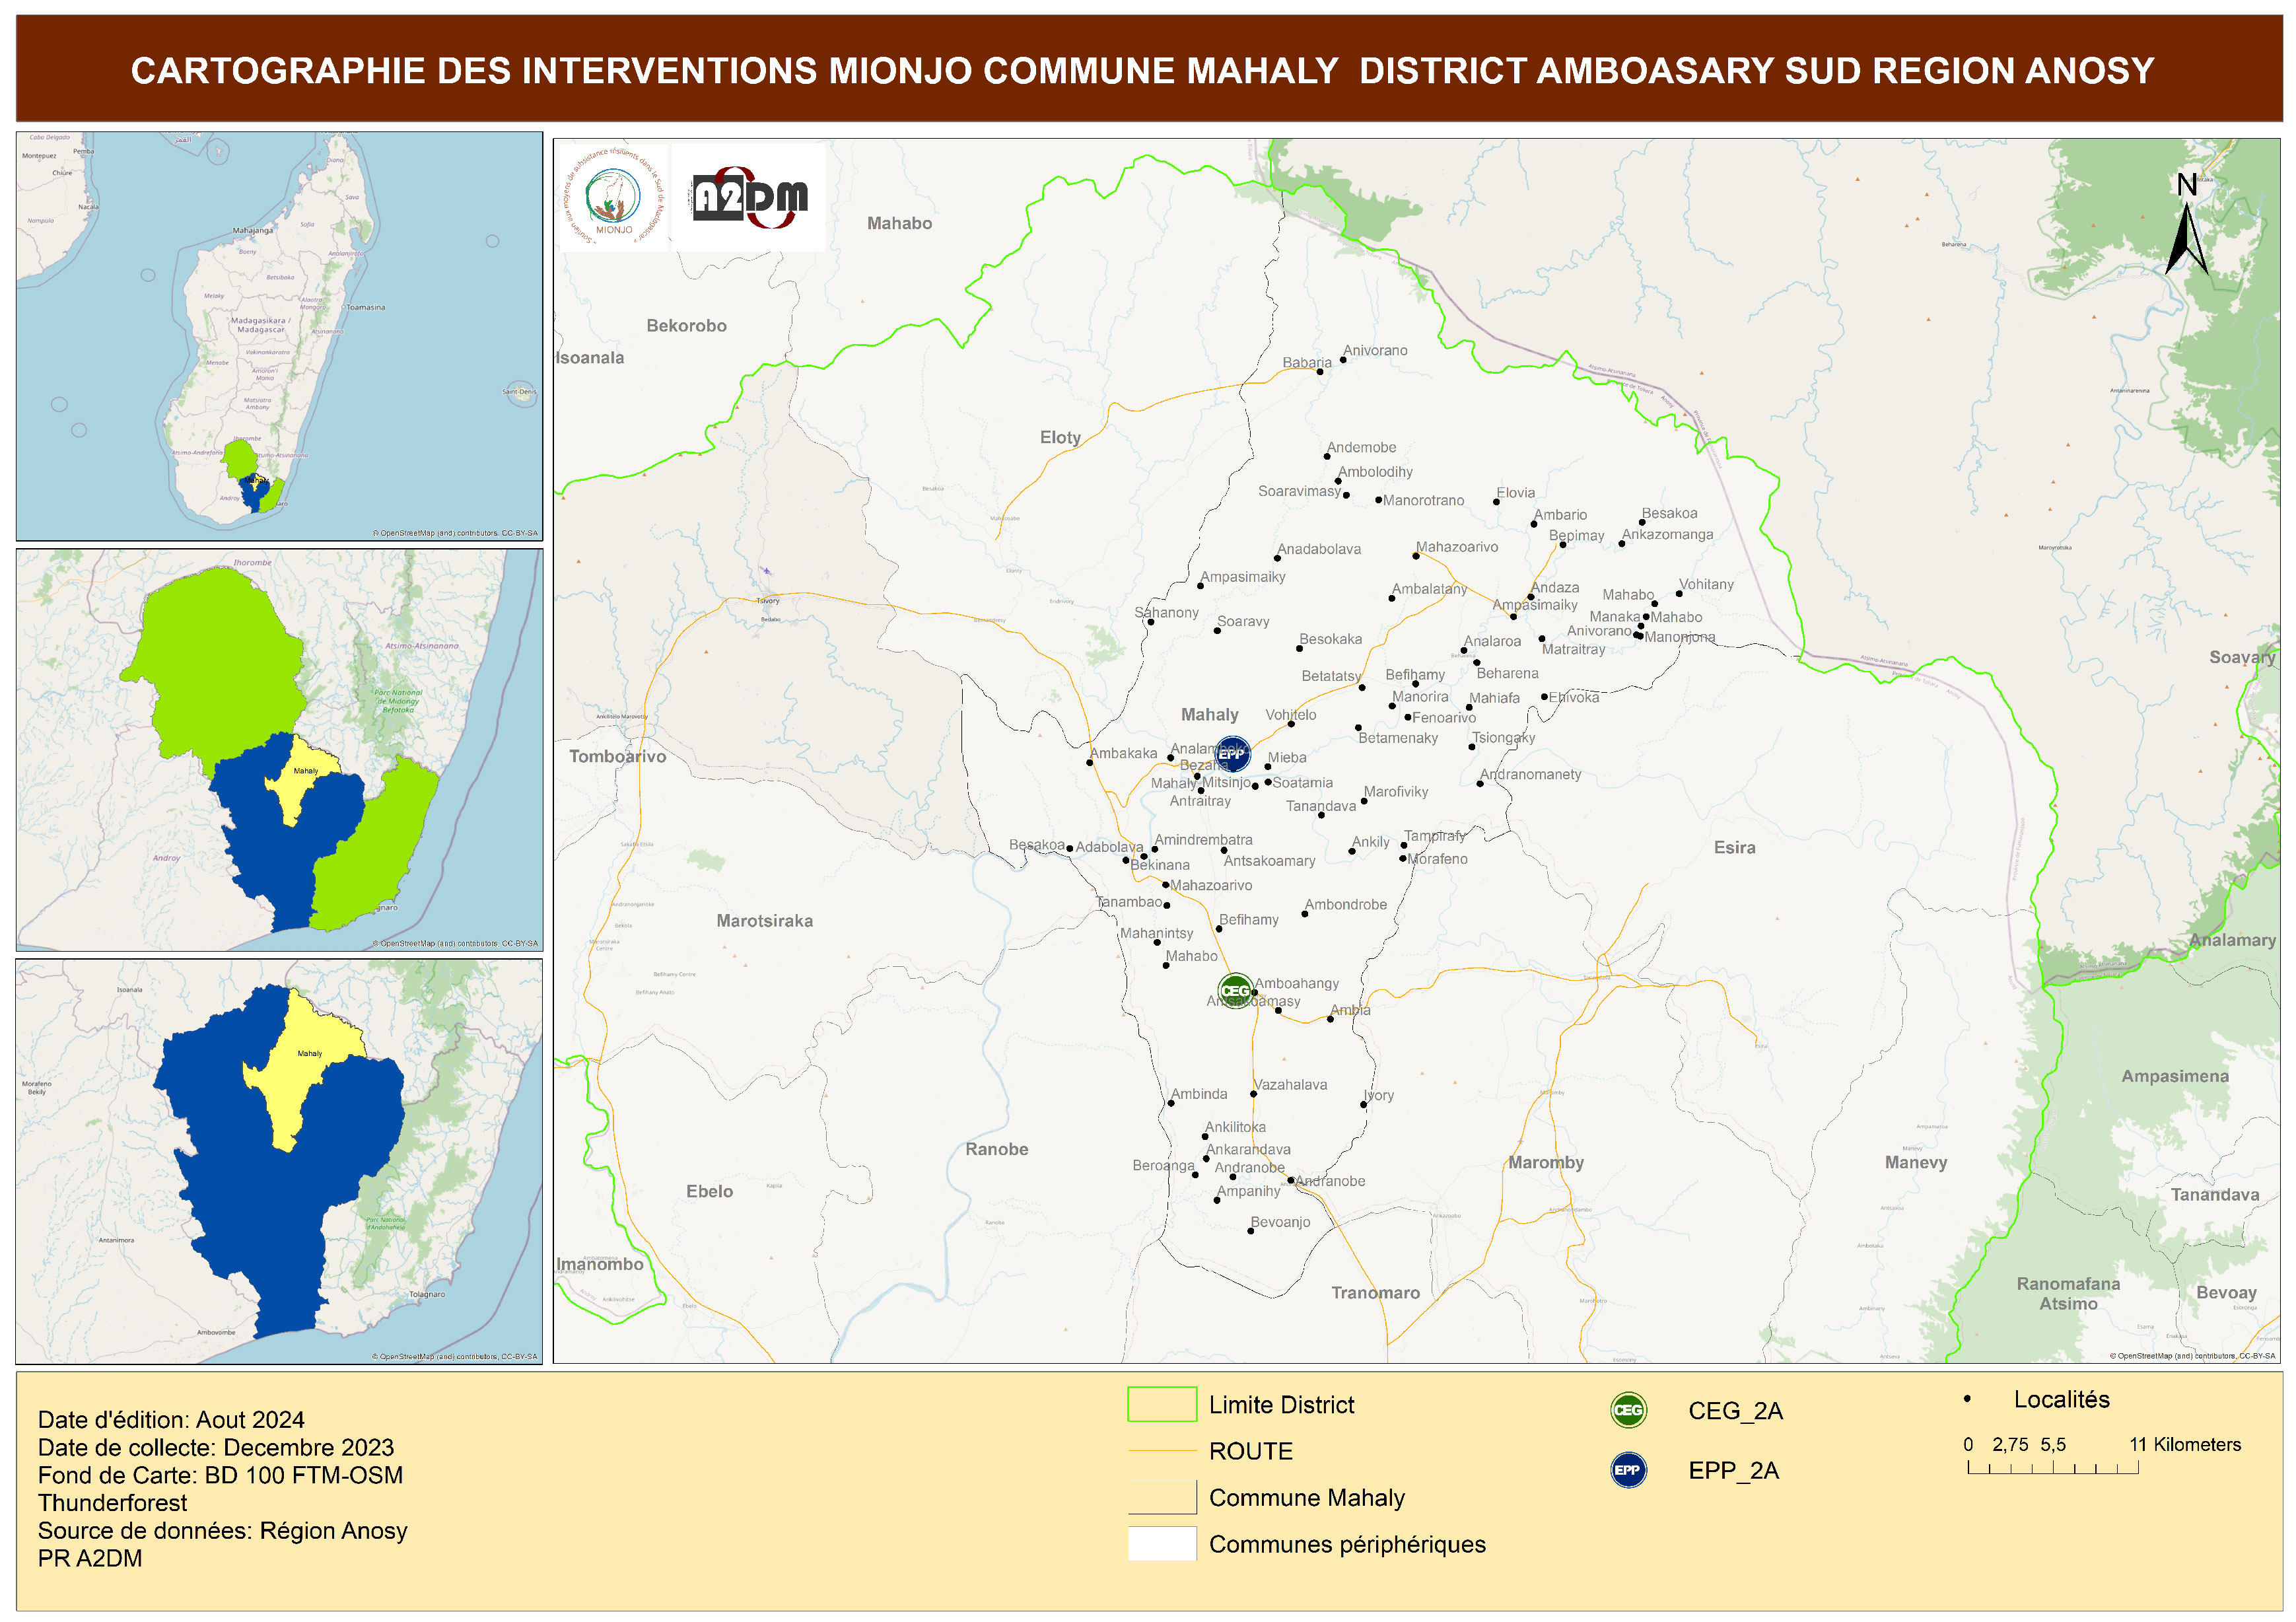2296x1622 pixels.
Task: Click the green CEG marker near Amboahangy
Action: click(x=1236, y=991)
